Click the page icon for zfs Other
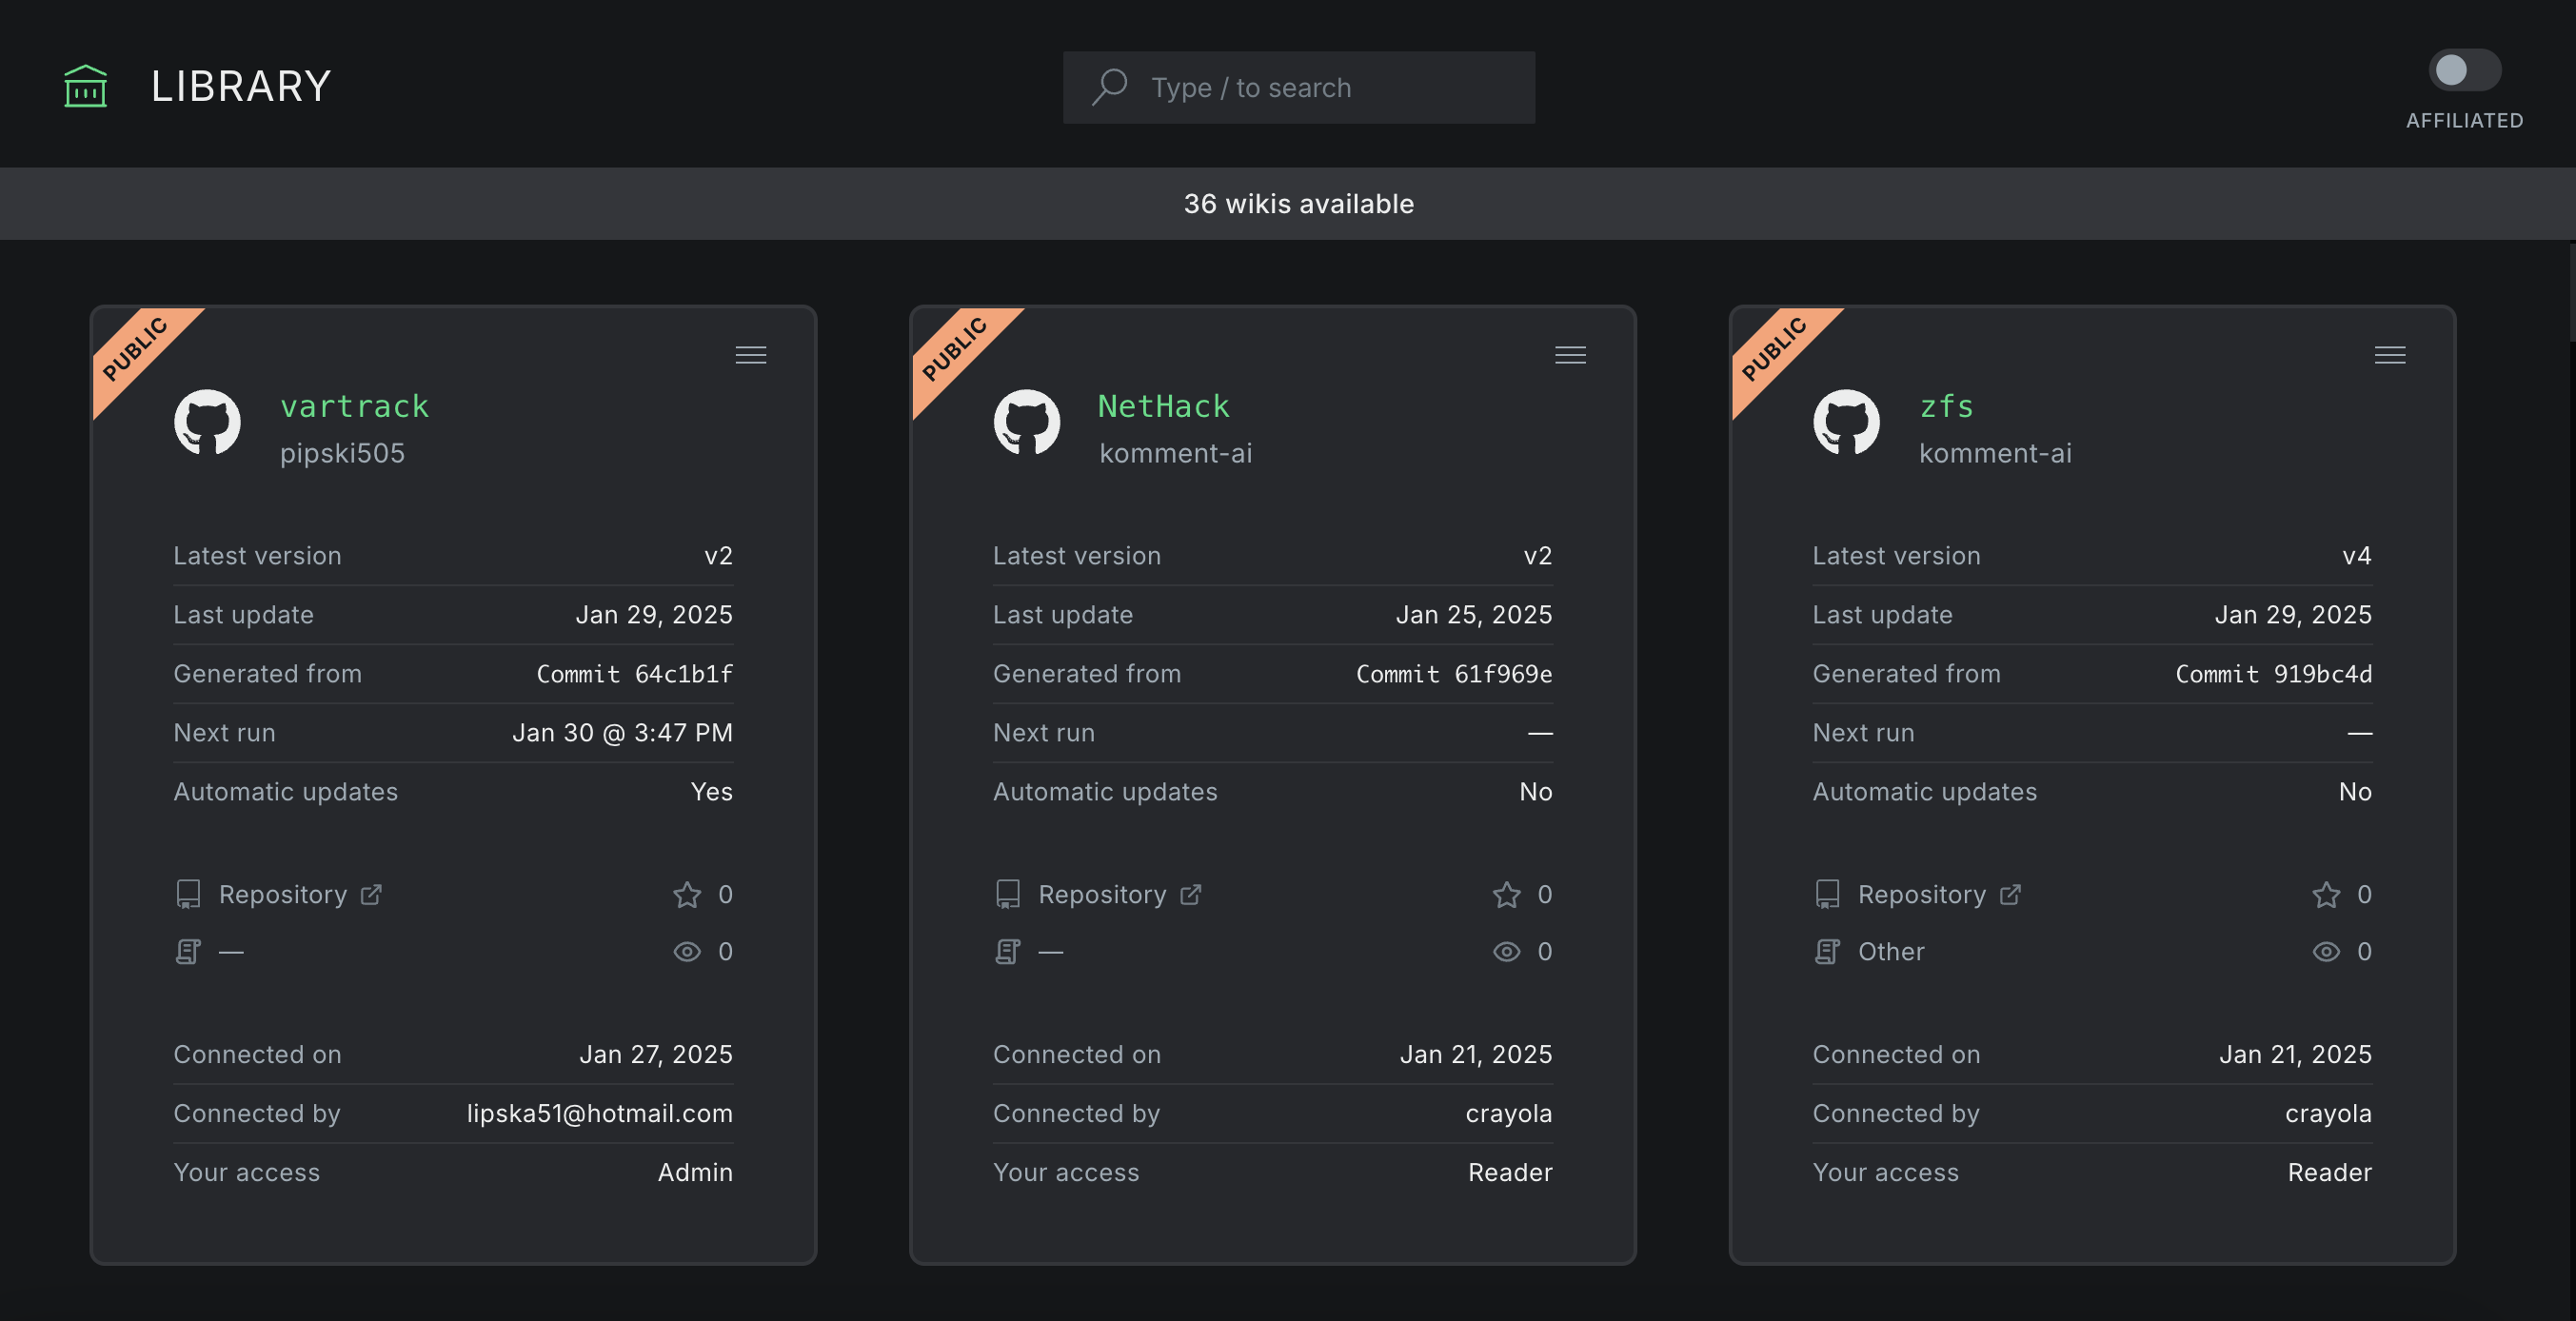This screenshot has width=2576, height=1321. 1825,947
